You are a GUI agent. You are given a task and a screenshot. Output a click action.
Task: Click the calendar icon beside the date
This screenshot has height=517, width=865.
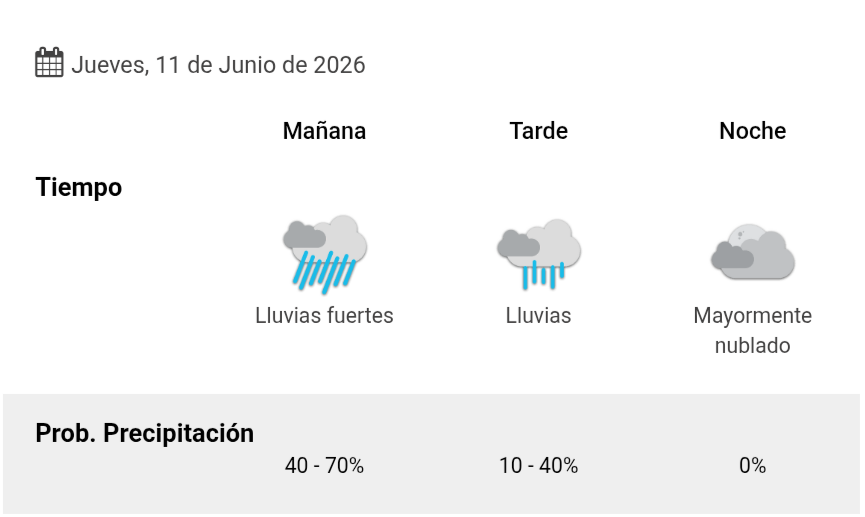[49, 62]
